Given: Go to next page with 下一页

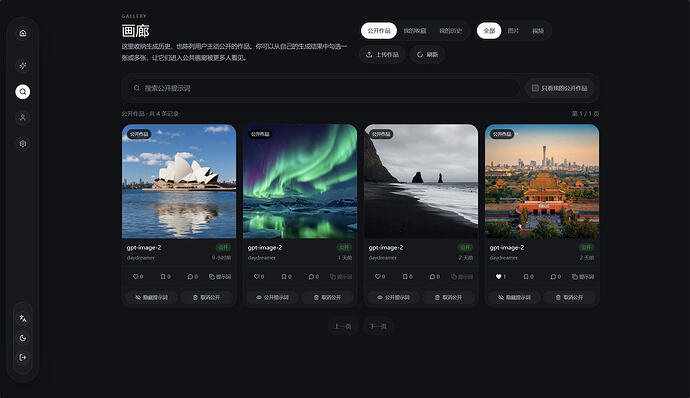Looking at the screenshot, I should click(378, 327).
